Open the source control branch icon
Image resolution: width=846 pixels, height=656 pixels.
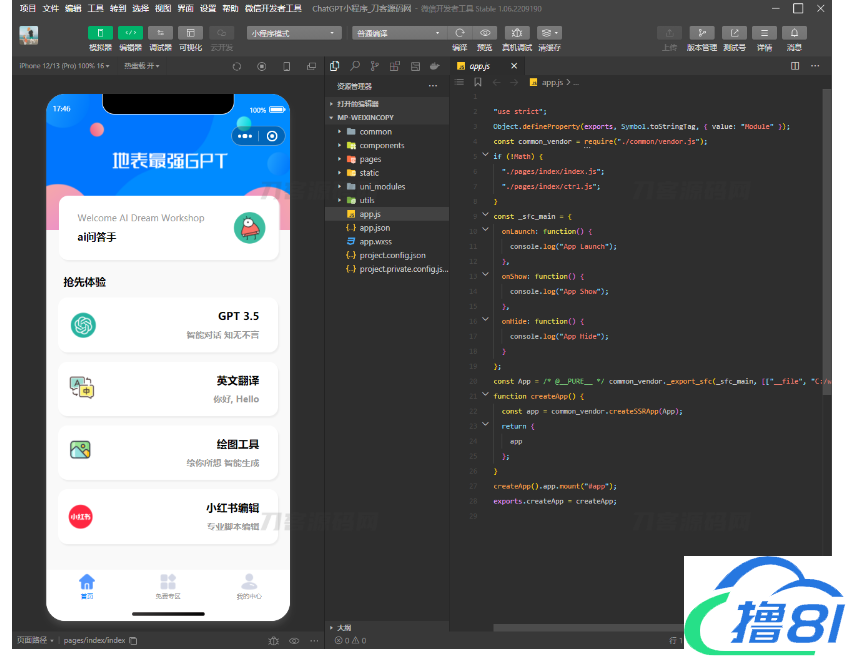[374, 66]
